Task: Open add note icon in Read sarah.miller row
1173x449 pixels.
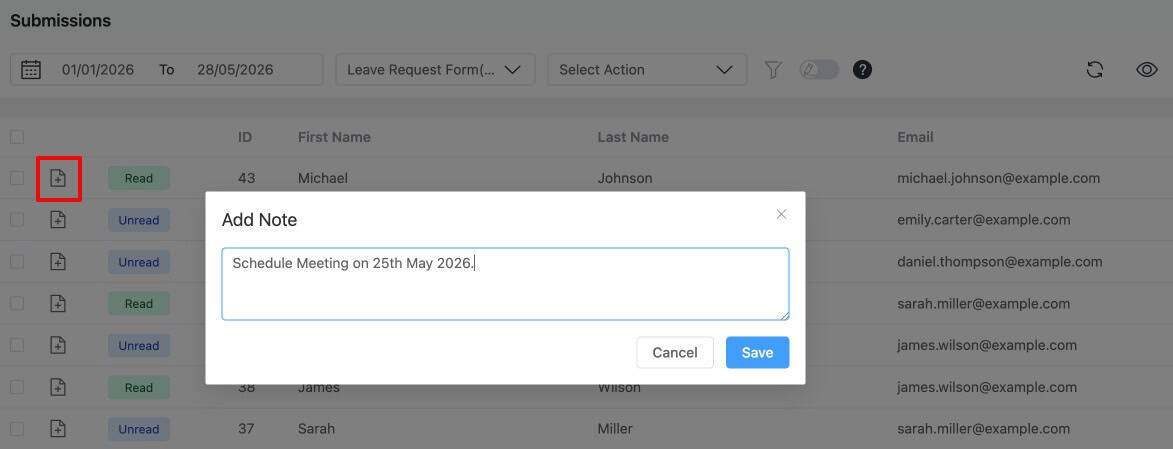Action: point(58,303)
